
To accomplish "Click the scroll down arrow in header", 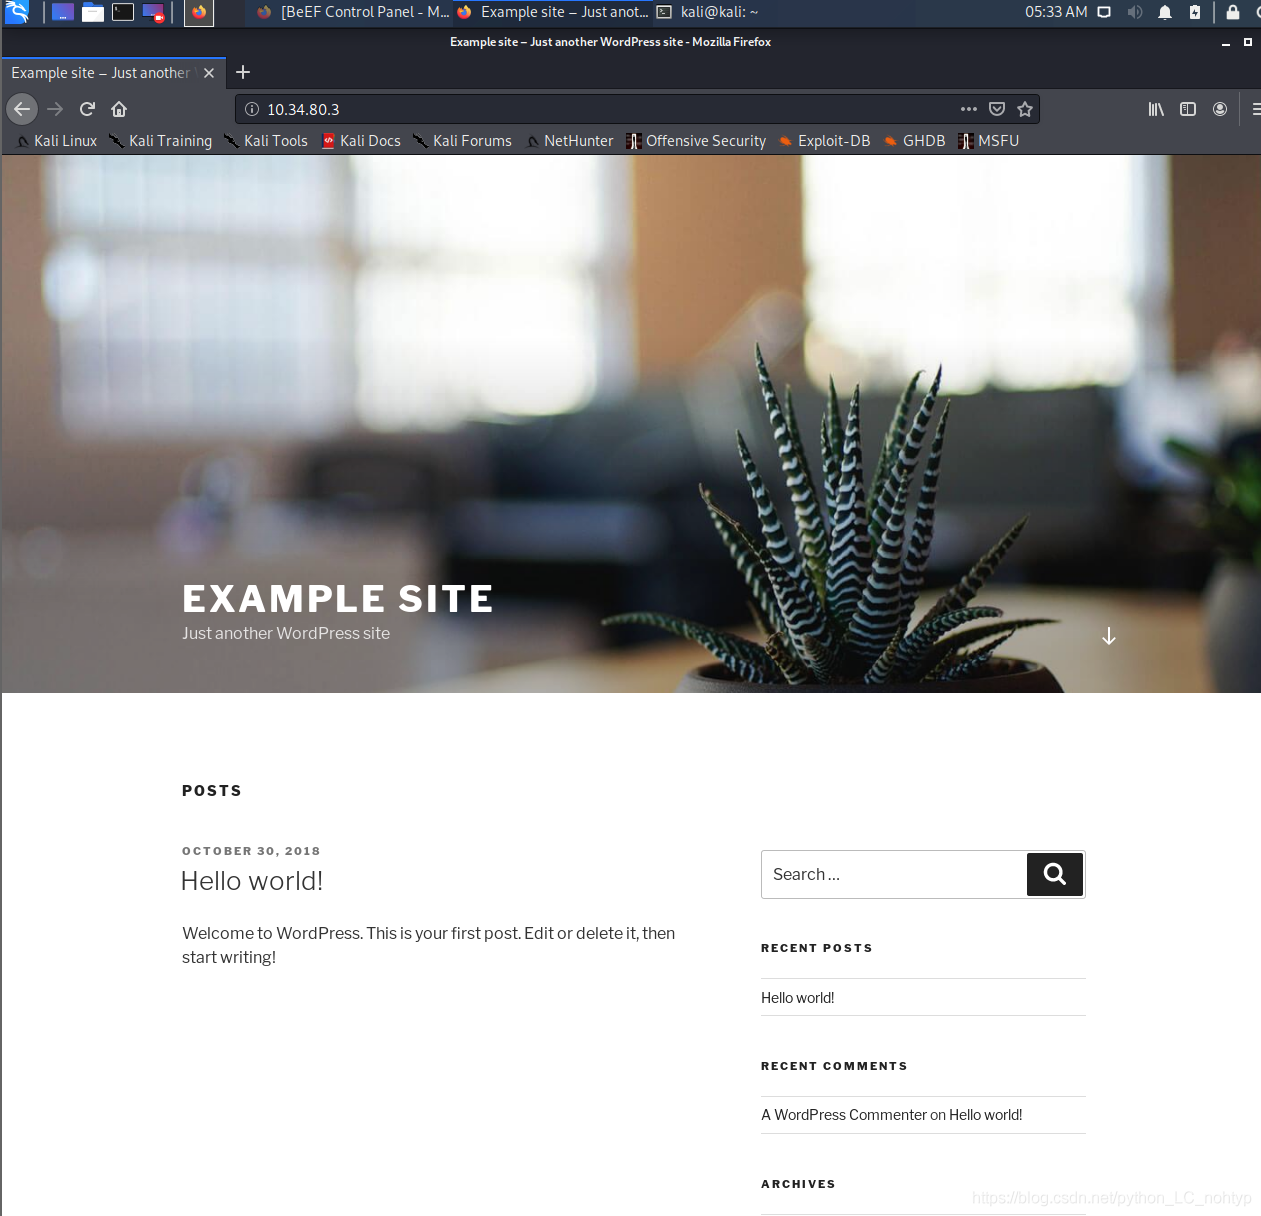I will click(1108, 636).
